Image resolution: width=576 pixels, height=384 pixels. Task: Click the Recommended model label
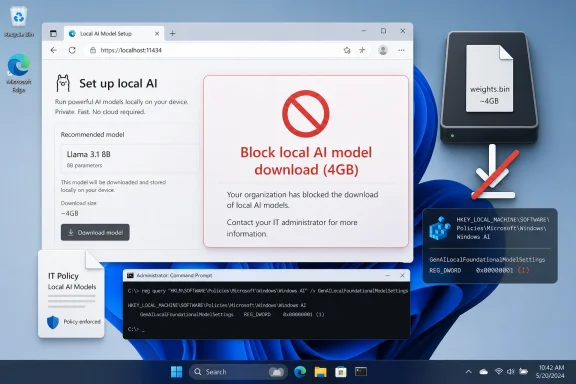coord(92,134)
